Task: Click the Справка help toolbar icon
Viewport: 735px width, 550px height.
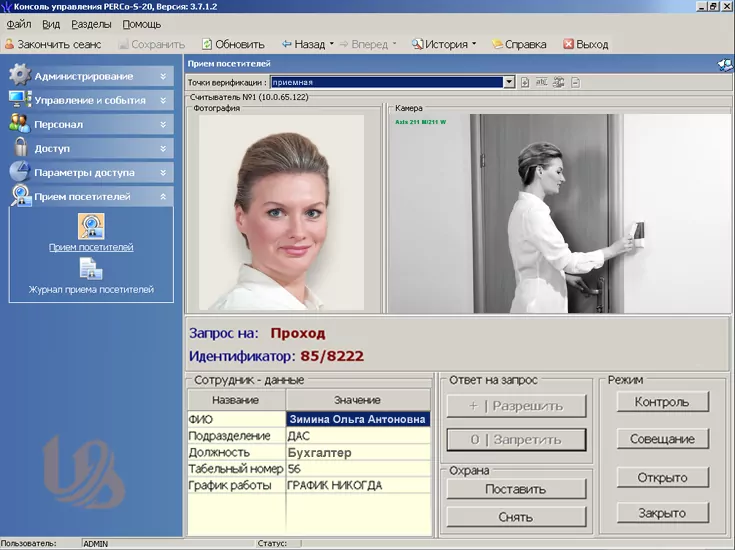Action: click(x=496, y=44)
